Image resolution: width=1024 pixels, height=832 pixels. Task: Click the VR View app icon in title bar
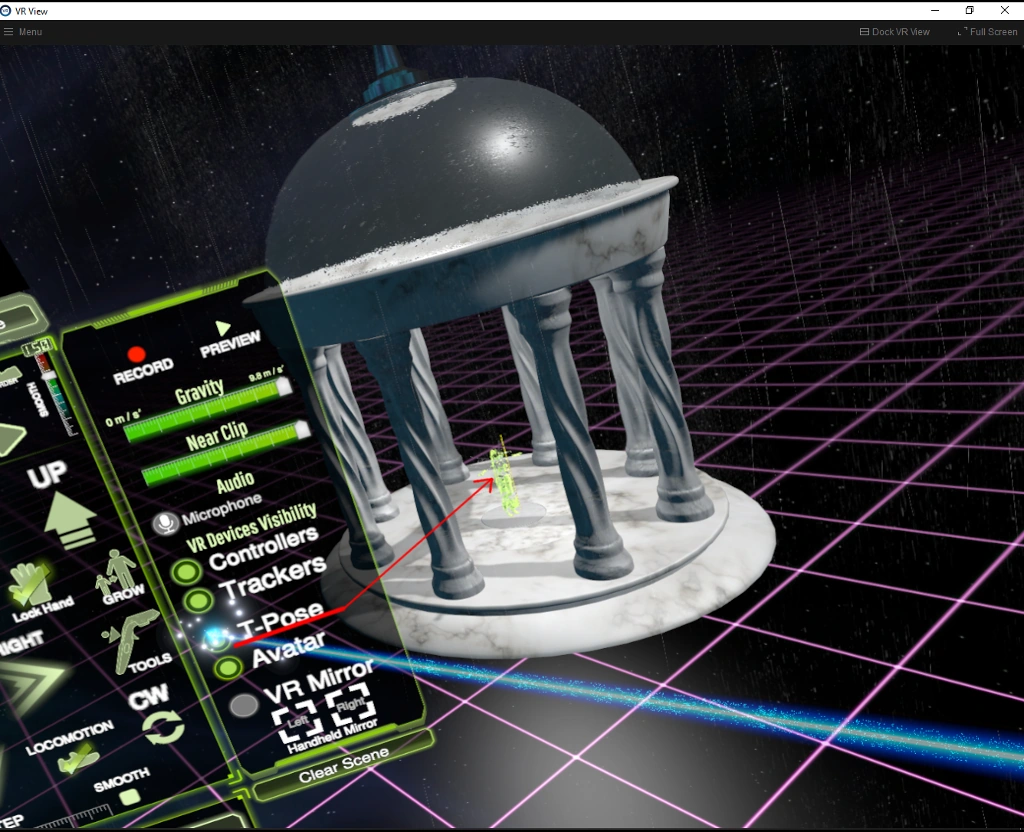click(x=6, y=10)
